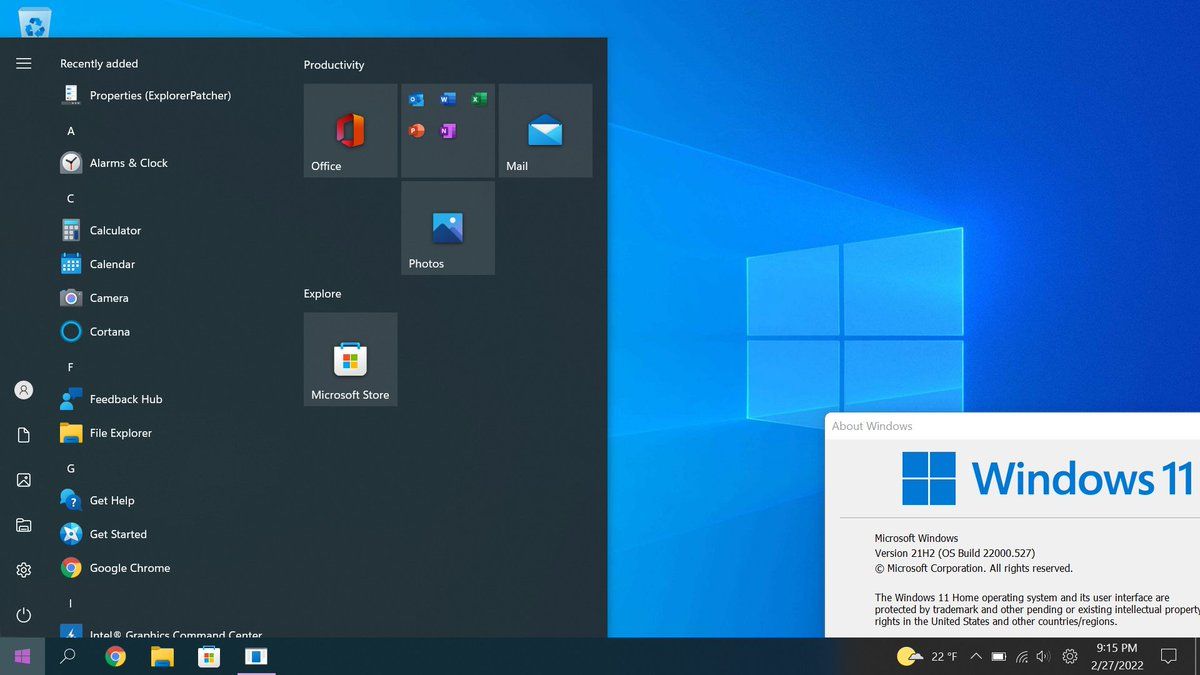
Task: Select File Explorer in app list
Action: (120, 433)
